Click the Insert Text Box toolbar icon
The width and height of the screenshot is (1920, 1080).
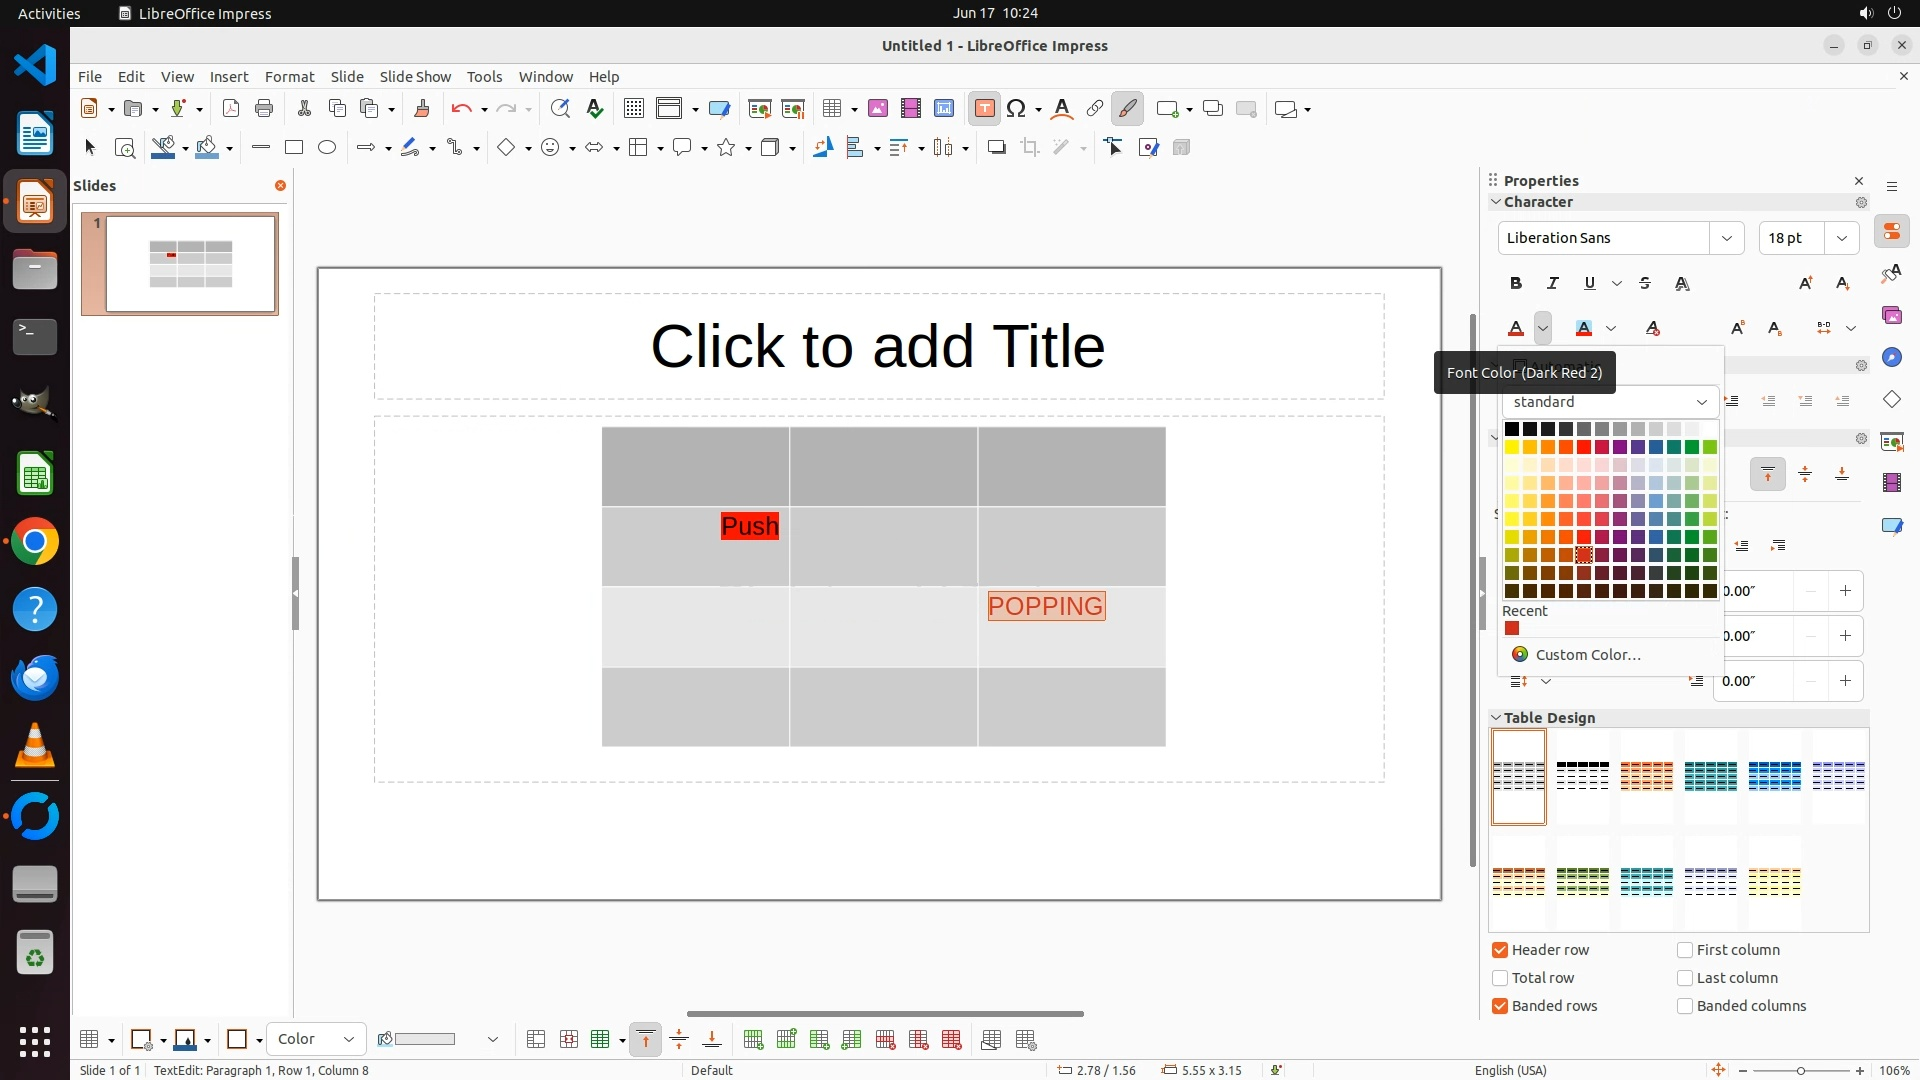pyautogui.click(x=984, y=109)
